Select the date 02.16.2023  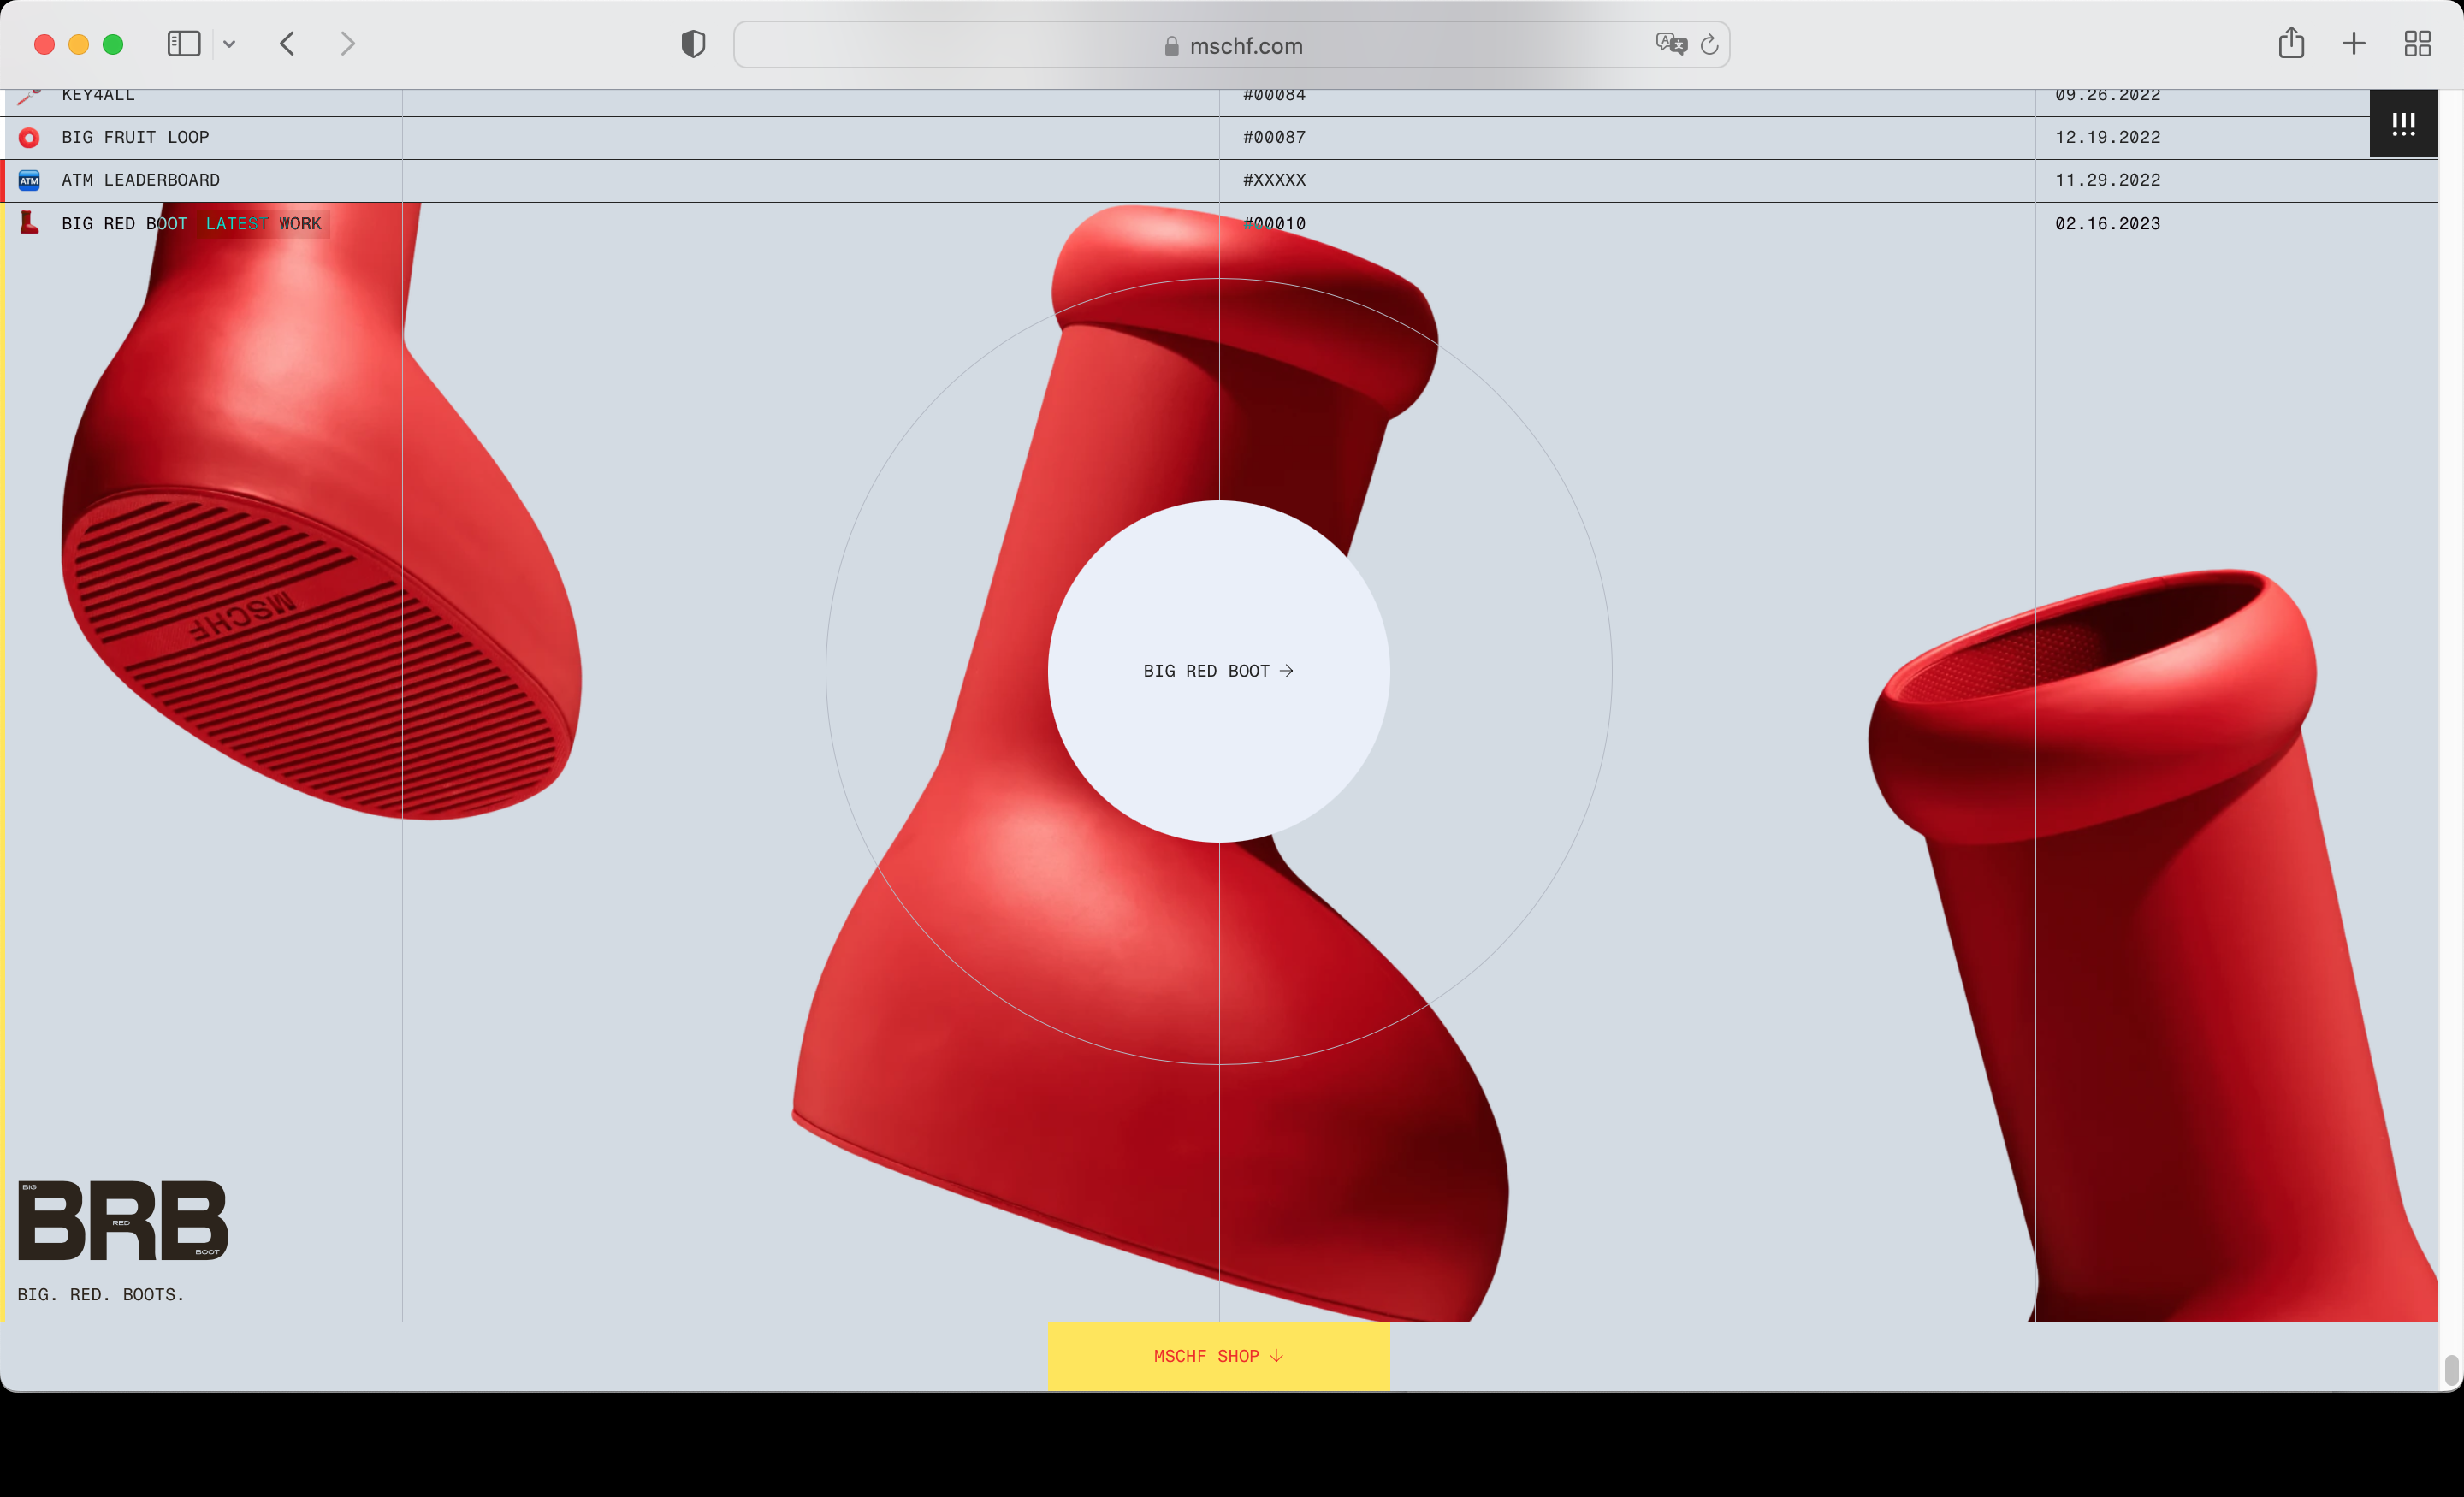click(2107, 224)
